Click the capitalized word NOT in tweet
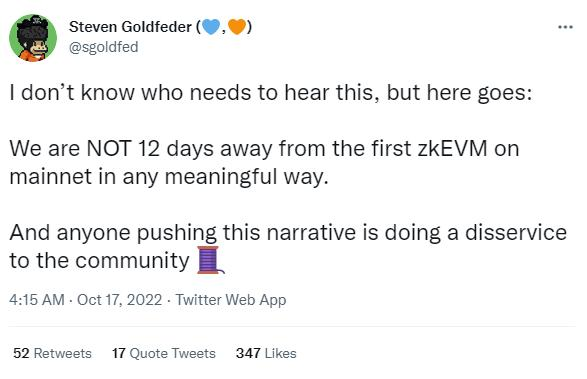 click(x=109, y=148)
